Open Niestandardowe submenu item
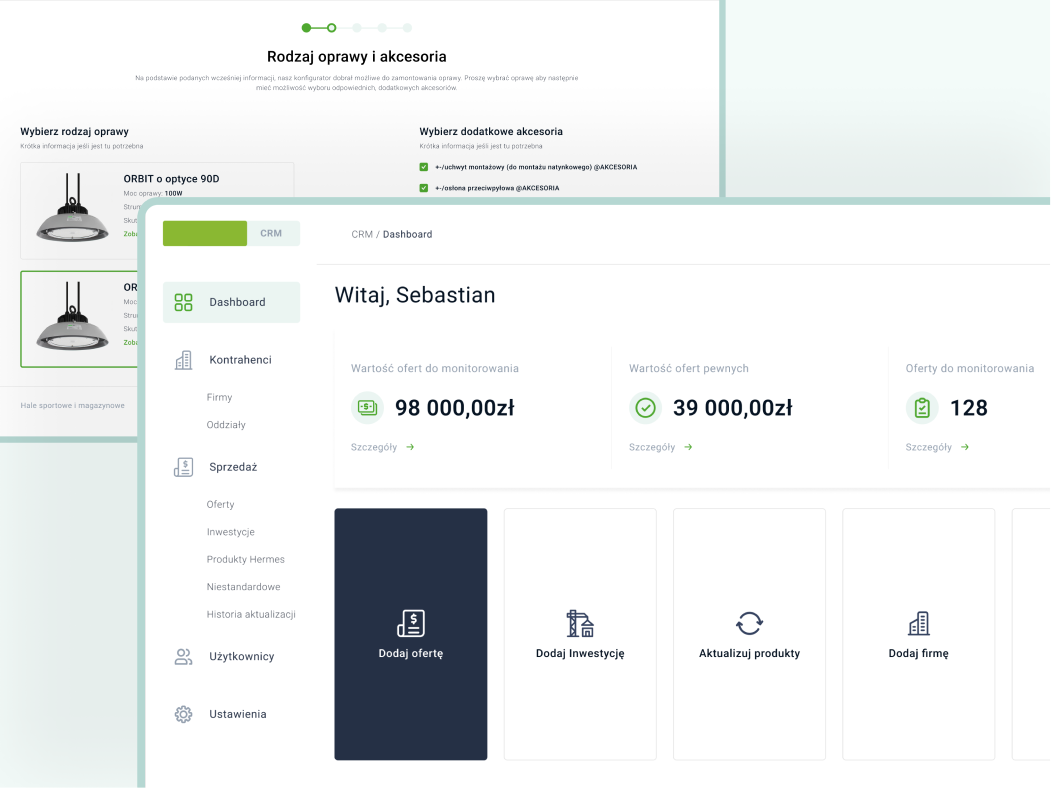 click(243, 587)
